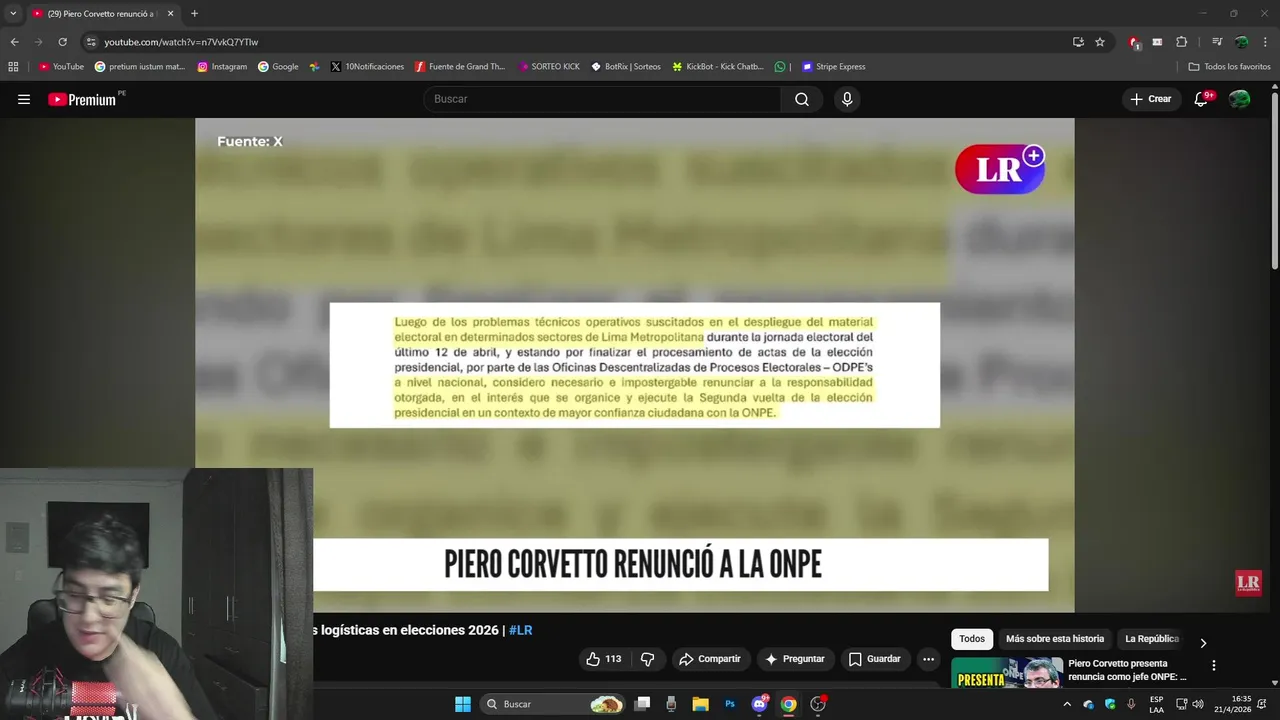Like the video with thumbs up
This screenshot has width=1280, height=720.
click(603, 659)
